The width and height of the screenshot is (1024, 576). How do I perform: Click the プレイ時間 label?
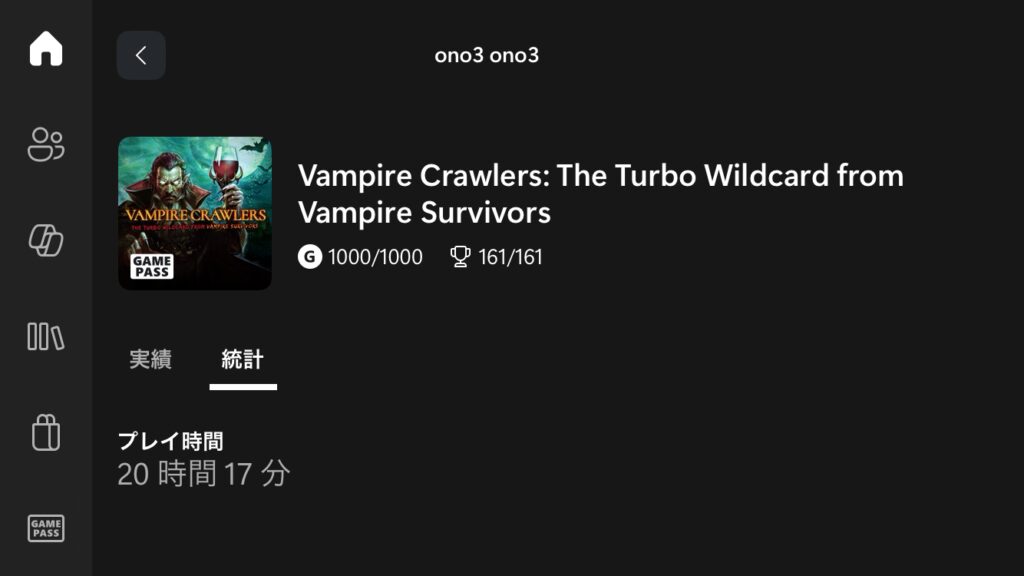coord(170,440)
